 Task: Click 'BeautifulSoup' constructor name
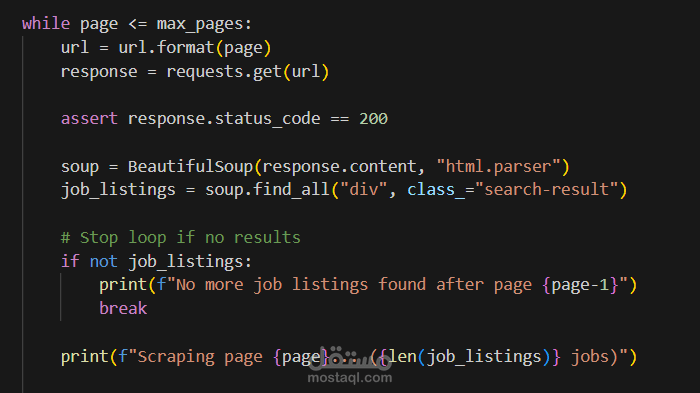point(190,167)
